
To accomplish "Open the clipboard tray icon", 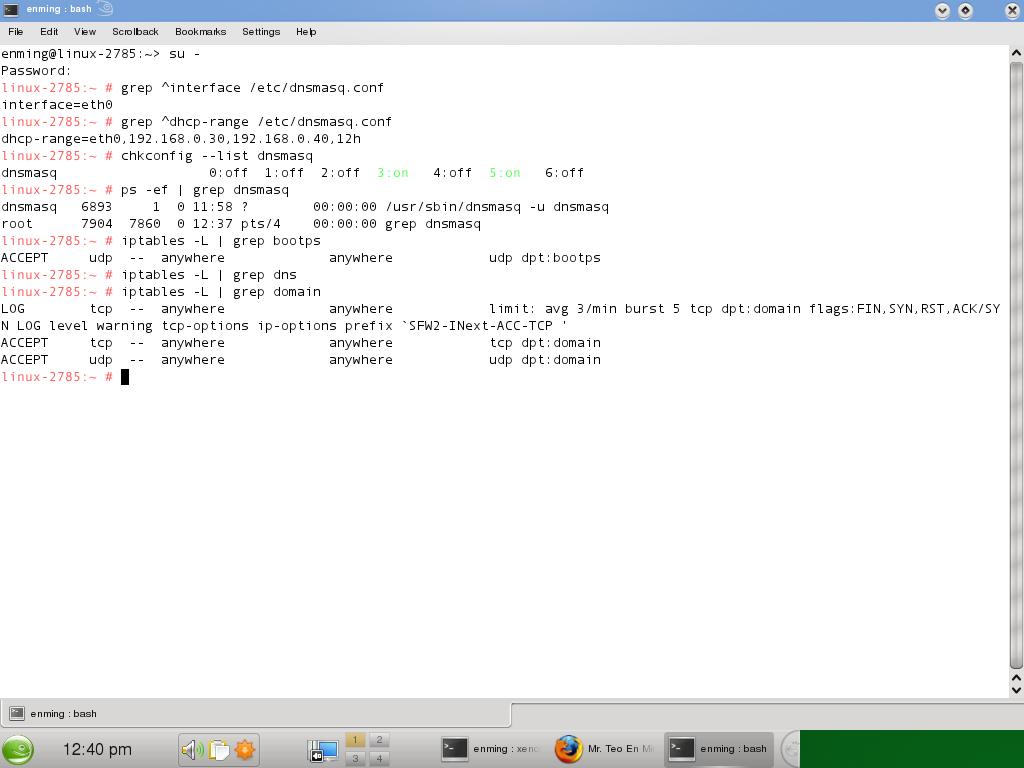I will [x=219, y=750].
